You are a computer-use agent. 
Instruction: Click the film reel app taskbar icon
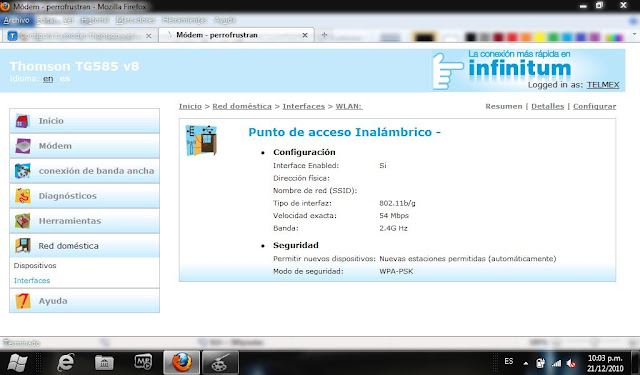pos(220,362)
